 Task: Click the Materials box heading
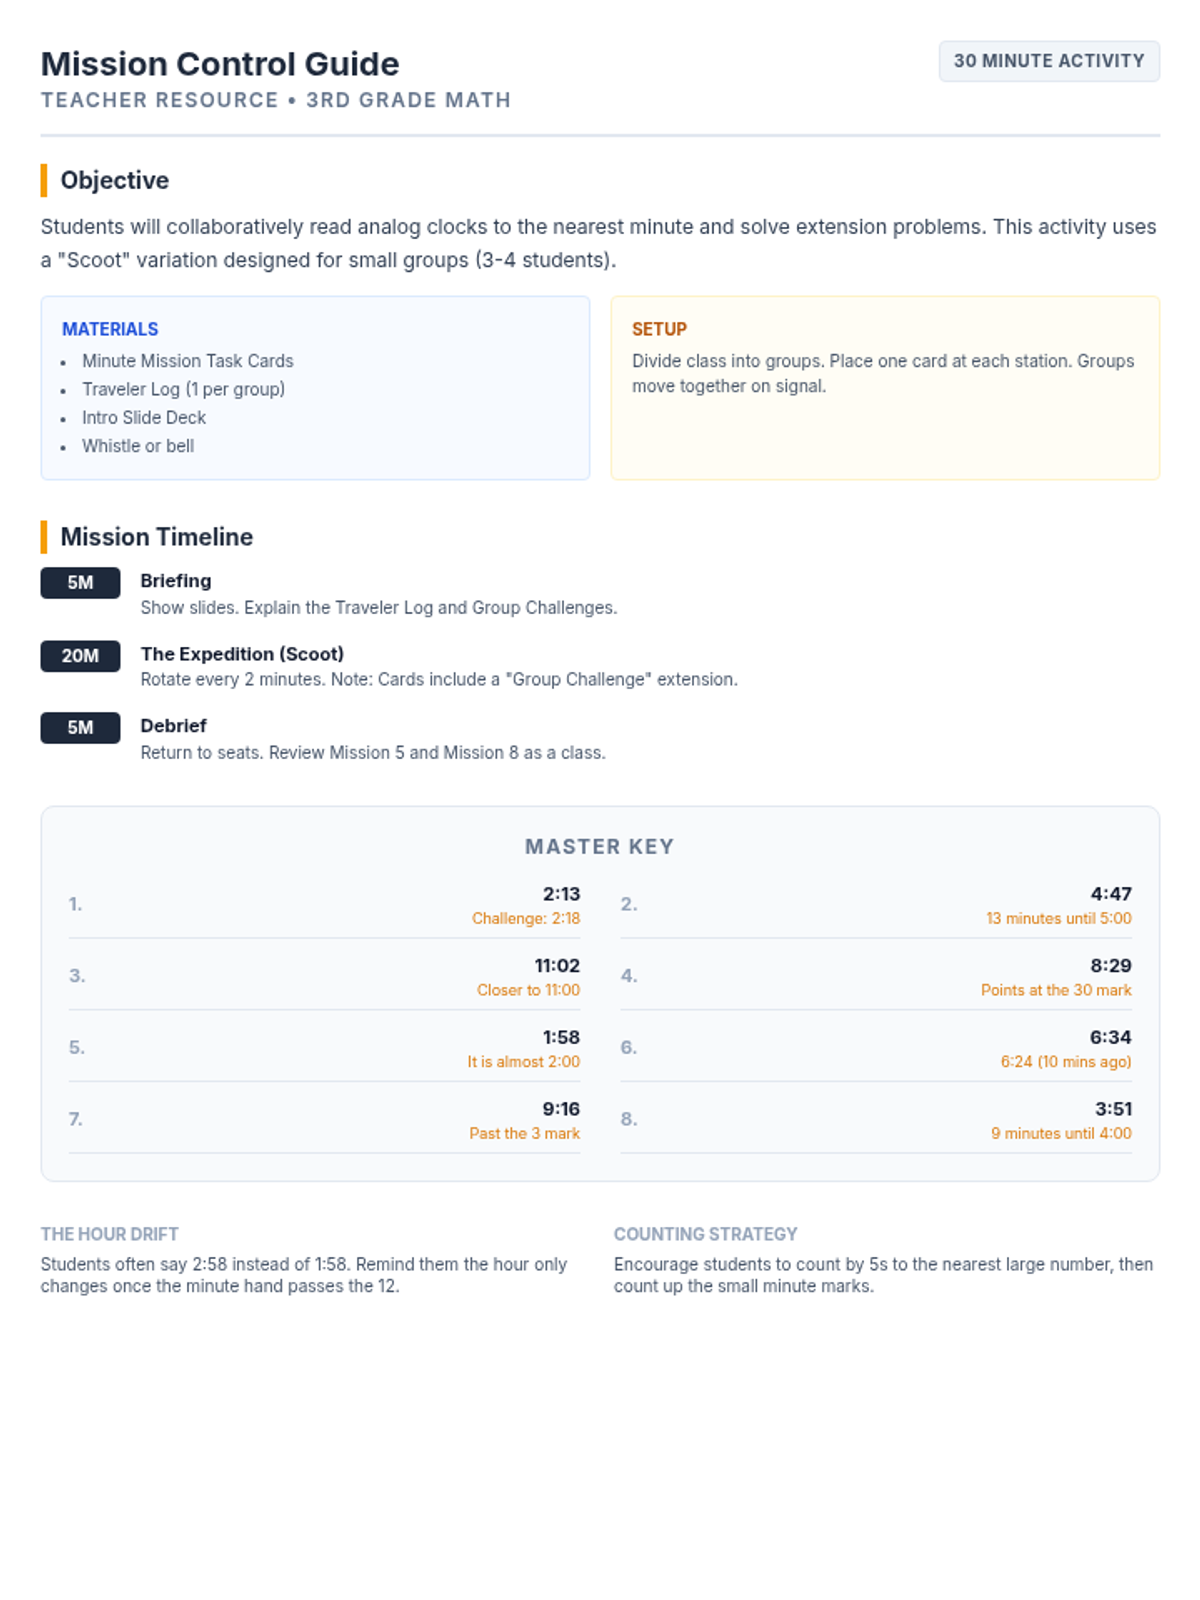point(110,329)
